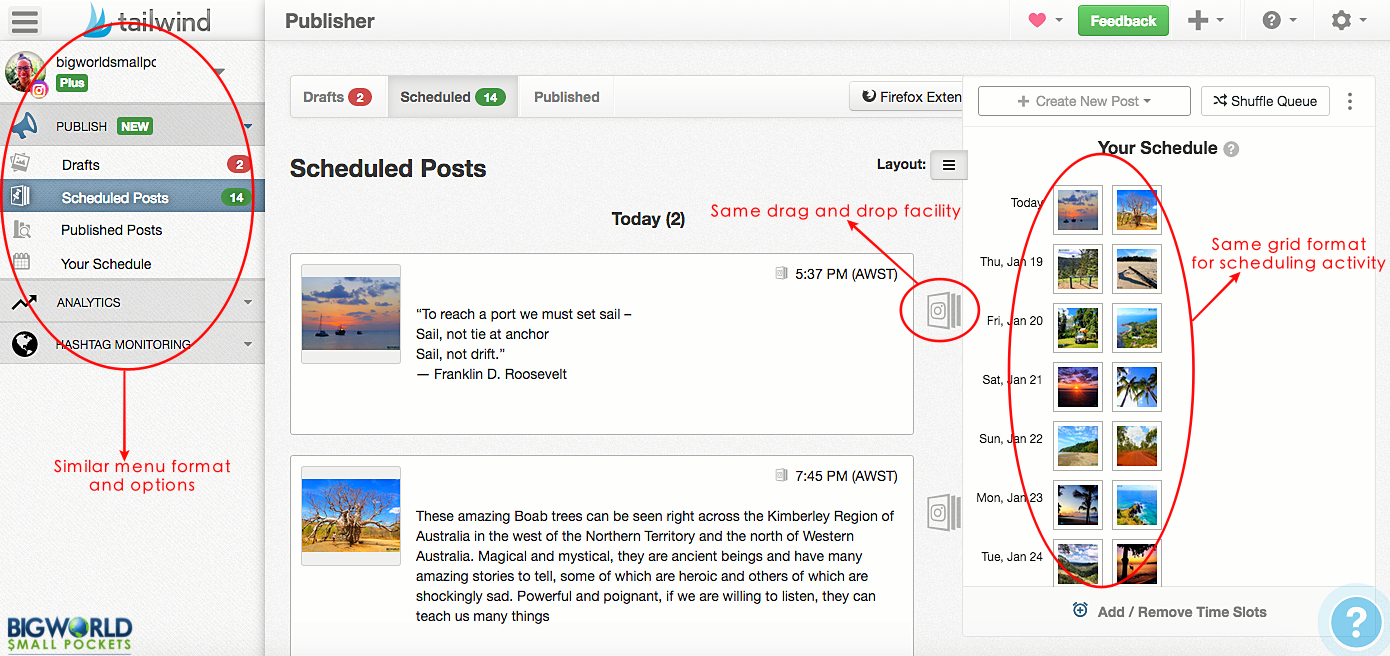This screenshot has height=656, width=1390.
Task: Click the help icon beside Your Schedule
Action: [x=1231, y=149]
